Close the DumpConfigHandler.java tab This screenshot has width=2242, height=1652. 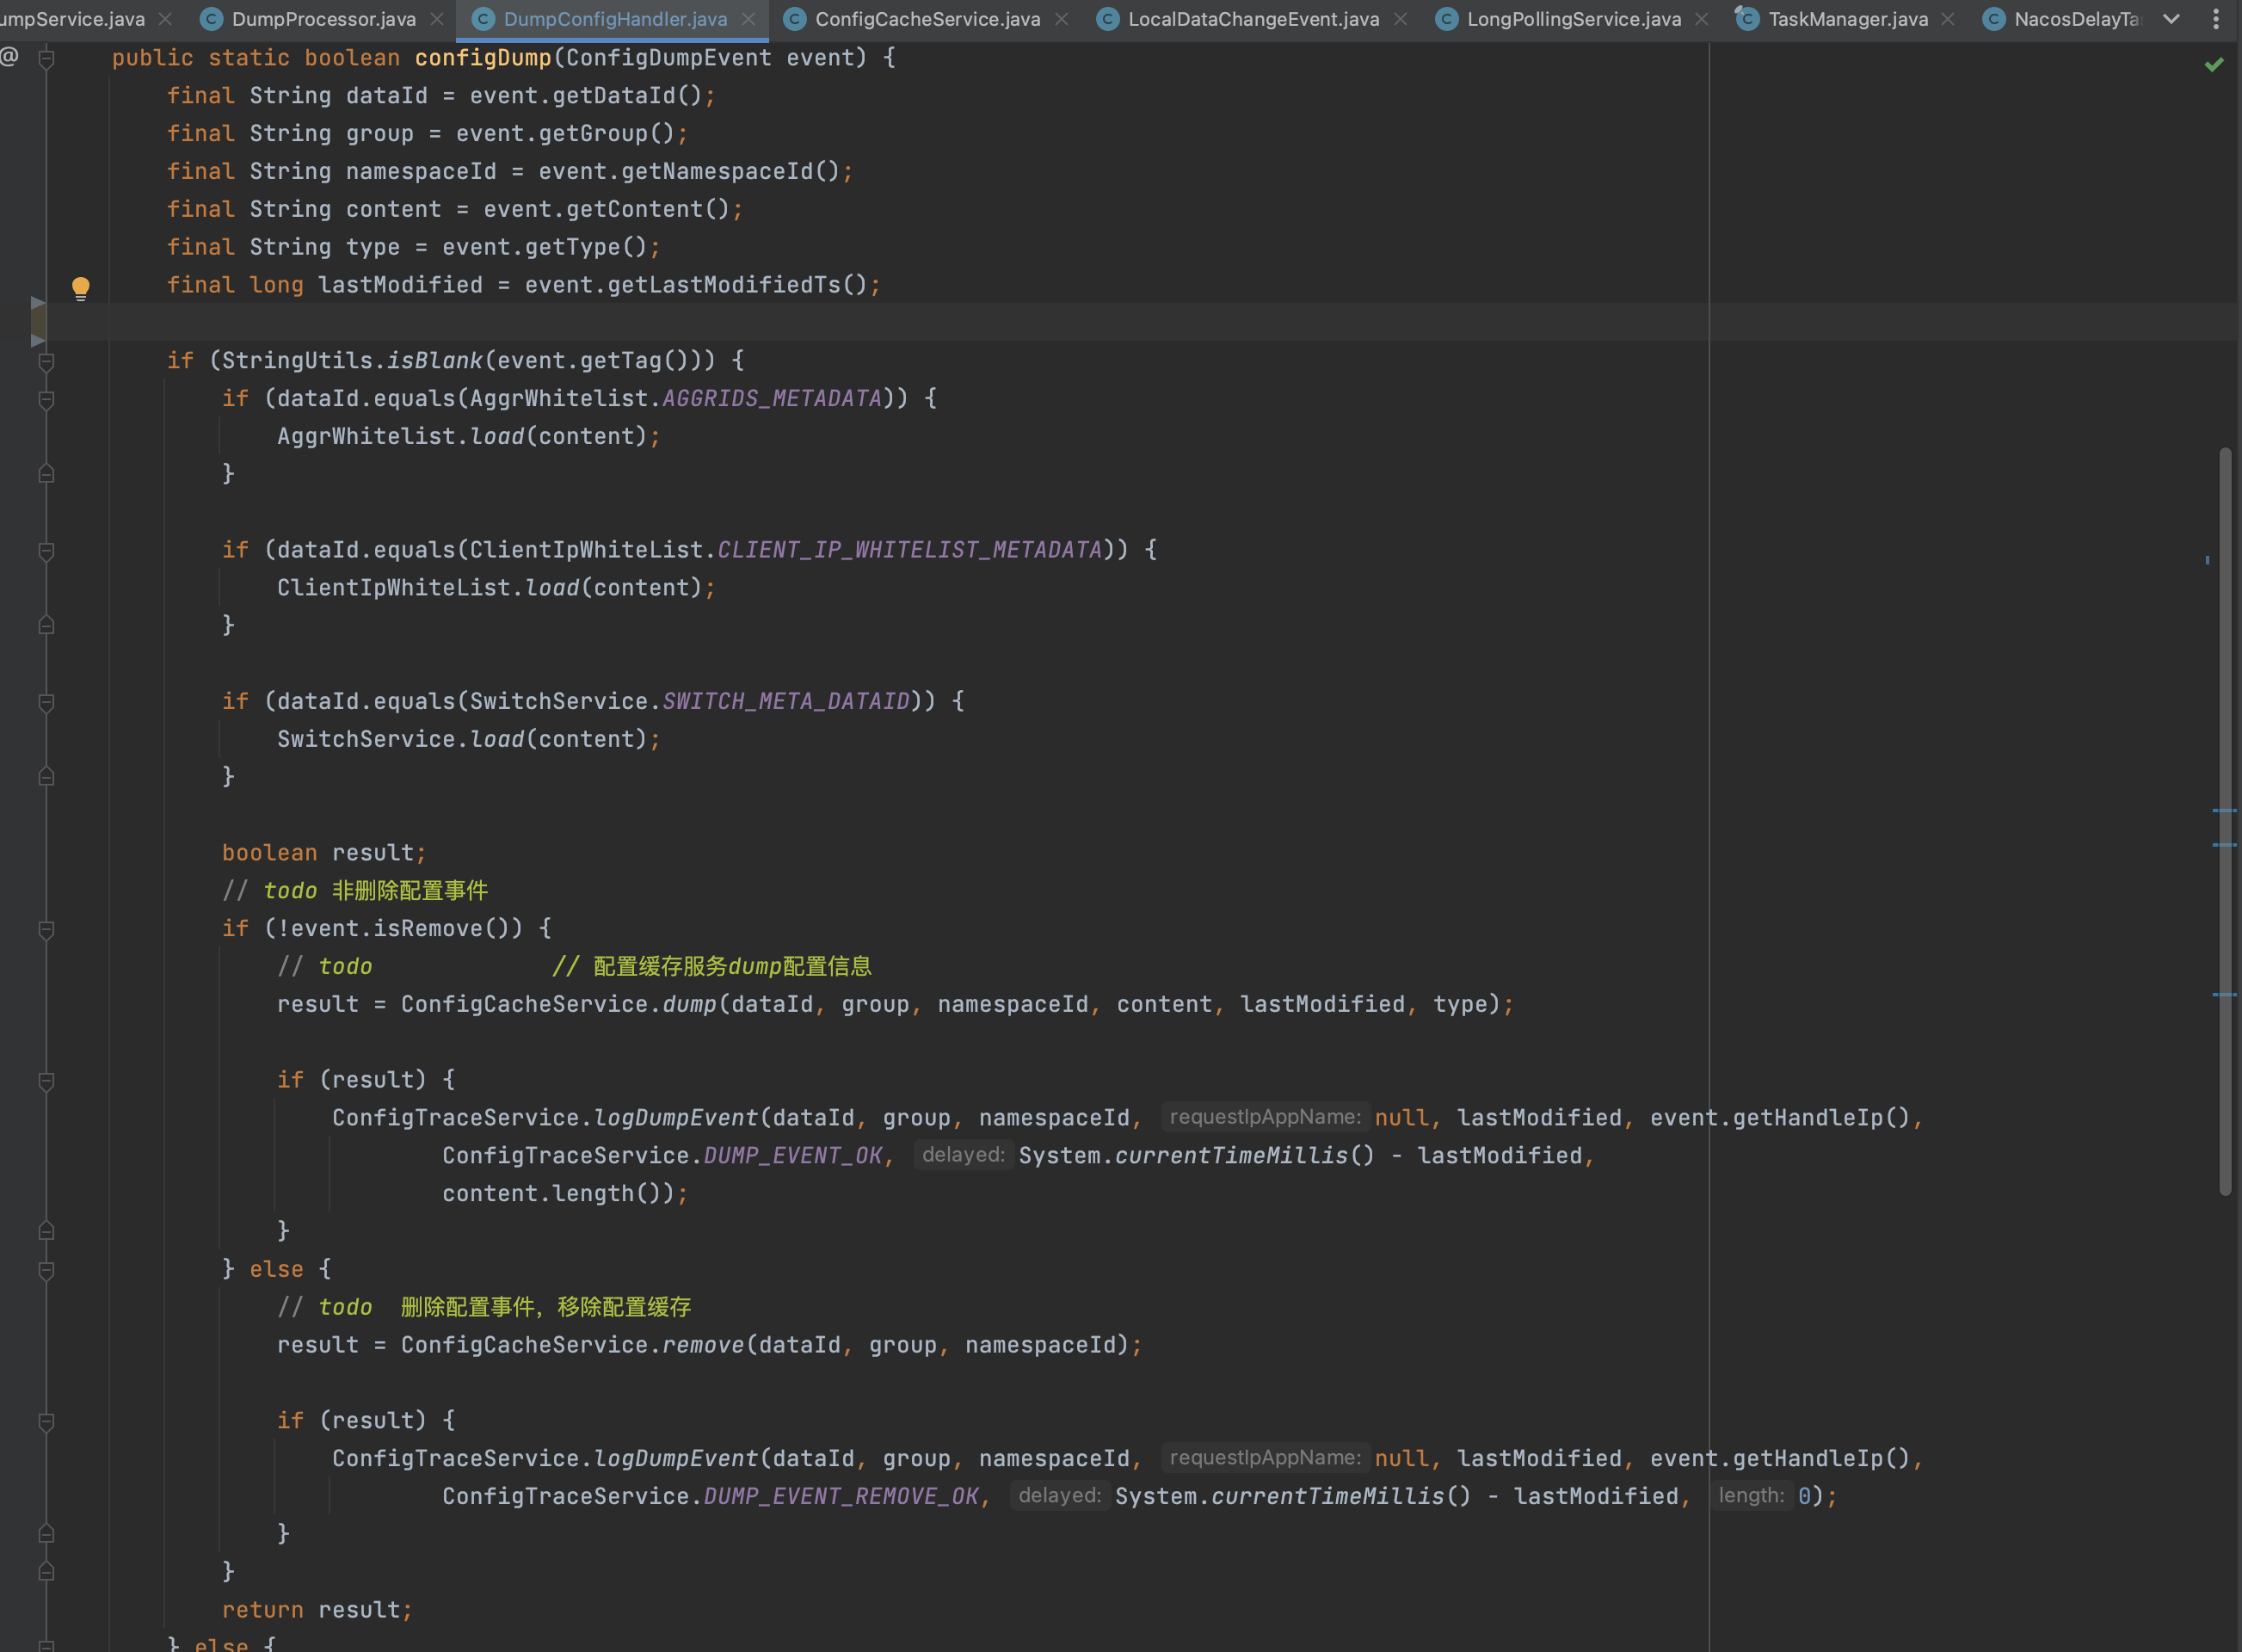[x=748, y=19]
